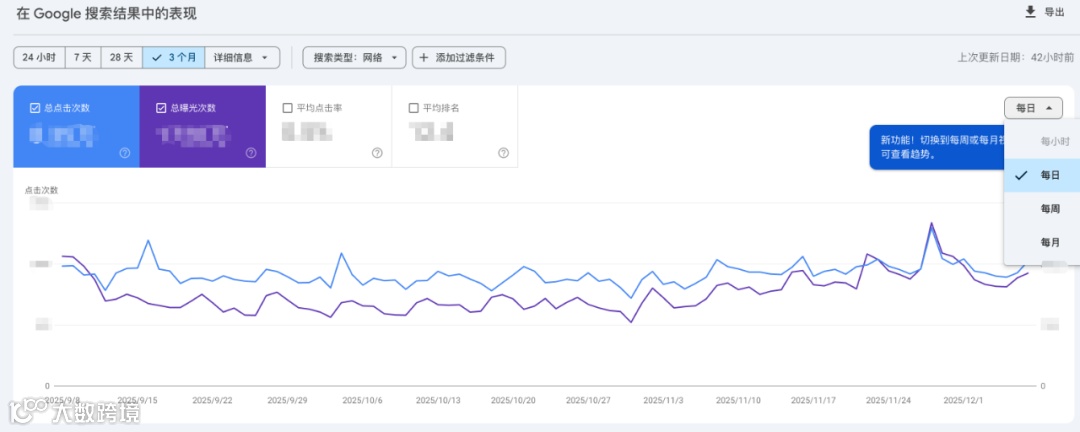
Task: Enable the 平均排名 checkbox
Action: click(x=413, y=107)
